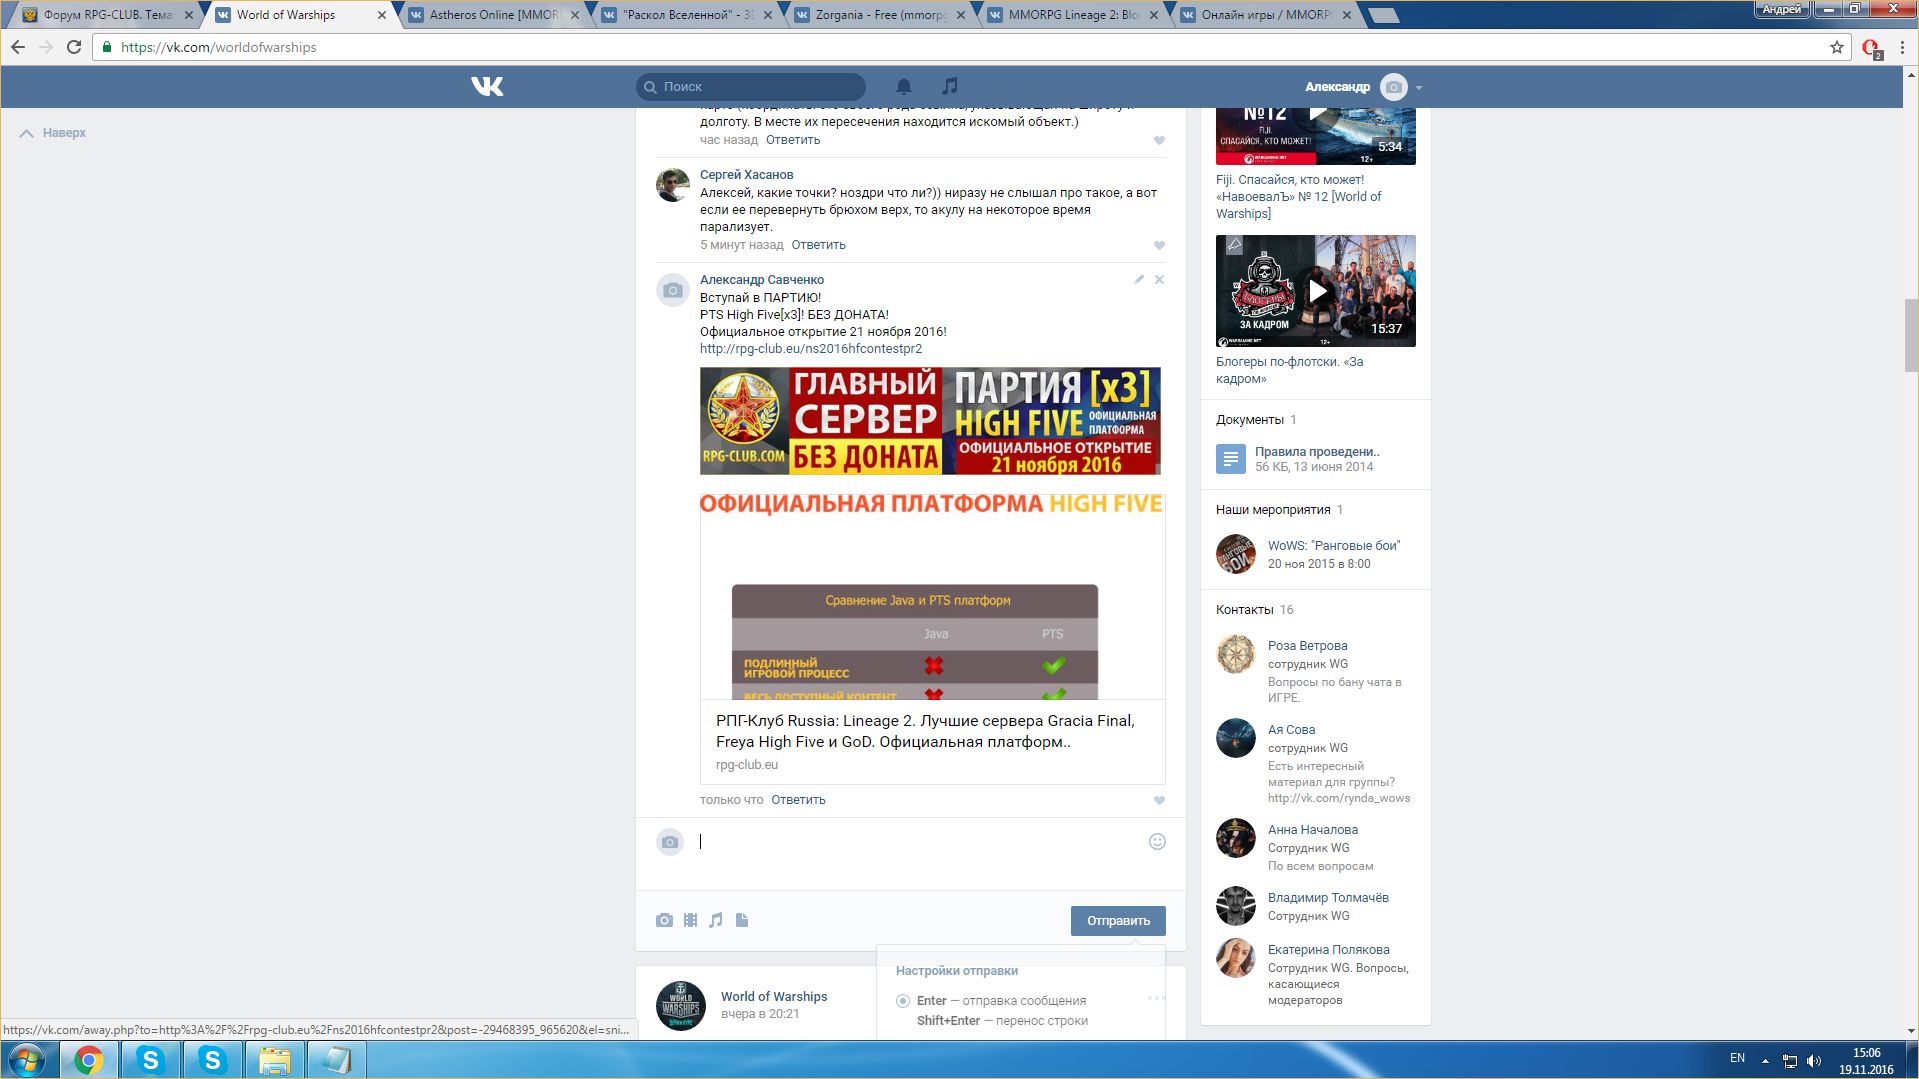Open Ая Сова contact link
This screenshot has height=1079, width=1919.
click(1291, 730)
